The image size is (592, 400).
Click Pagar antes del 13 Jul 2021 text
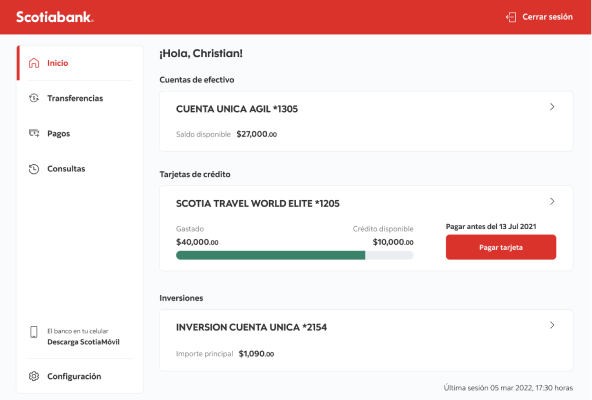pyautogui.click(x=491, y=227)
